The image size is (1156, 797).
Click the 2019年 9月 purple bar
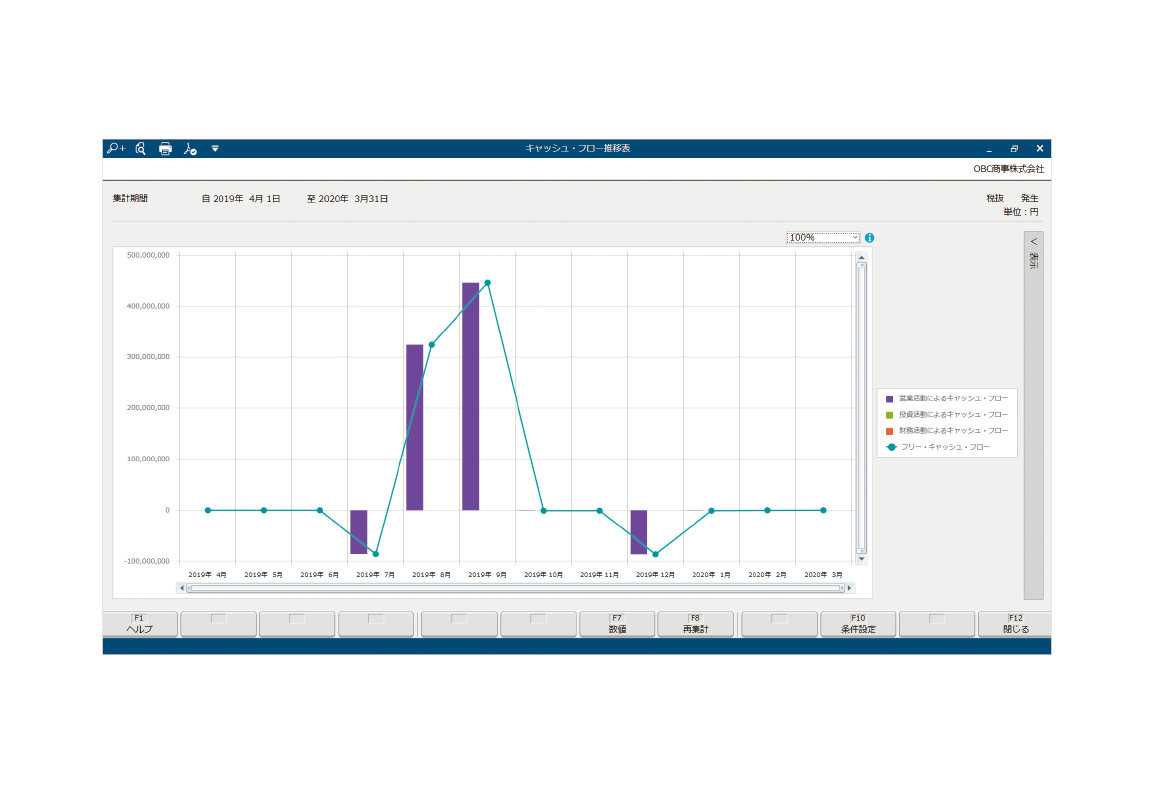[x=470, y=396]
